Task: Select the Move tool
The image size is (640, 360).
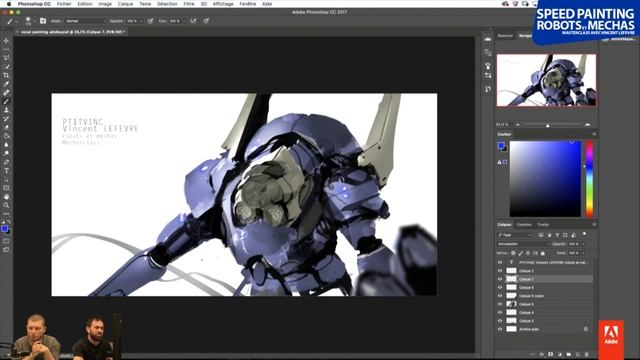Action: (6, 41)
